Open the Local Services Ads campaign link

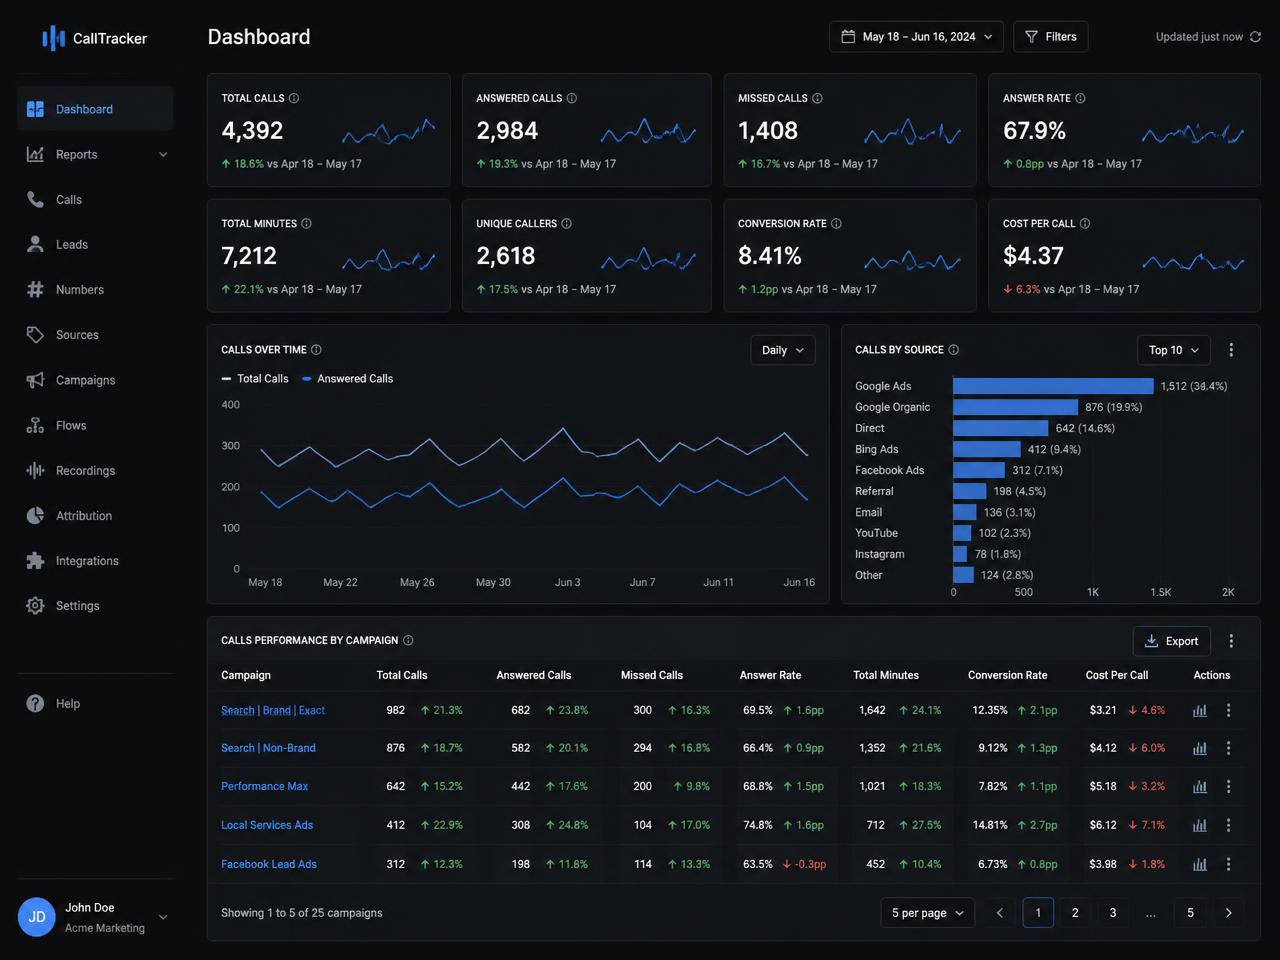click(267, 825)
